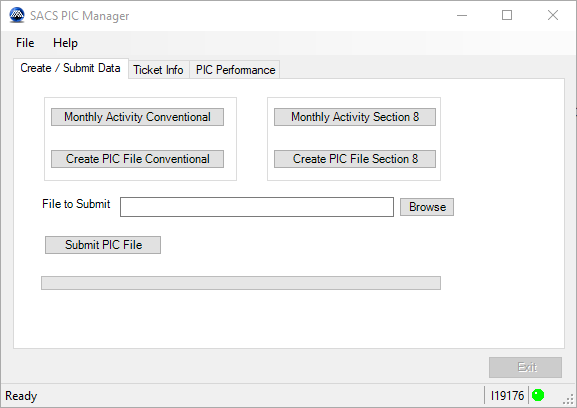Click the SACS PIC Manager app icon
Screen dimensions: 577x408
[x=17, y=15]
